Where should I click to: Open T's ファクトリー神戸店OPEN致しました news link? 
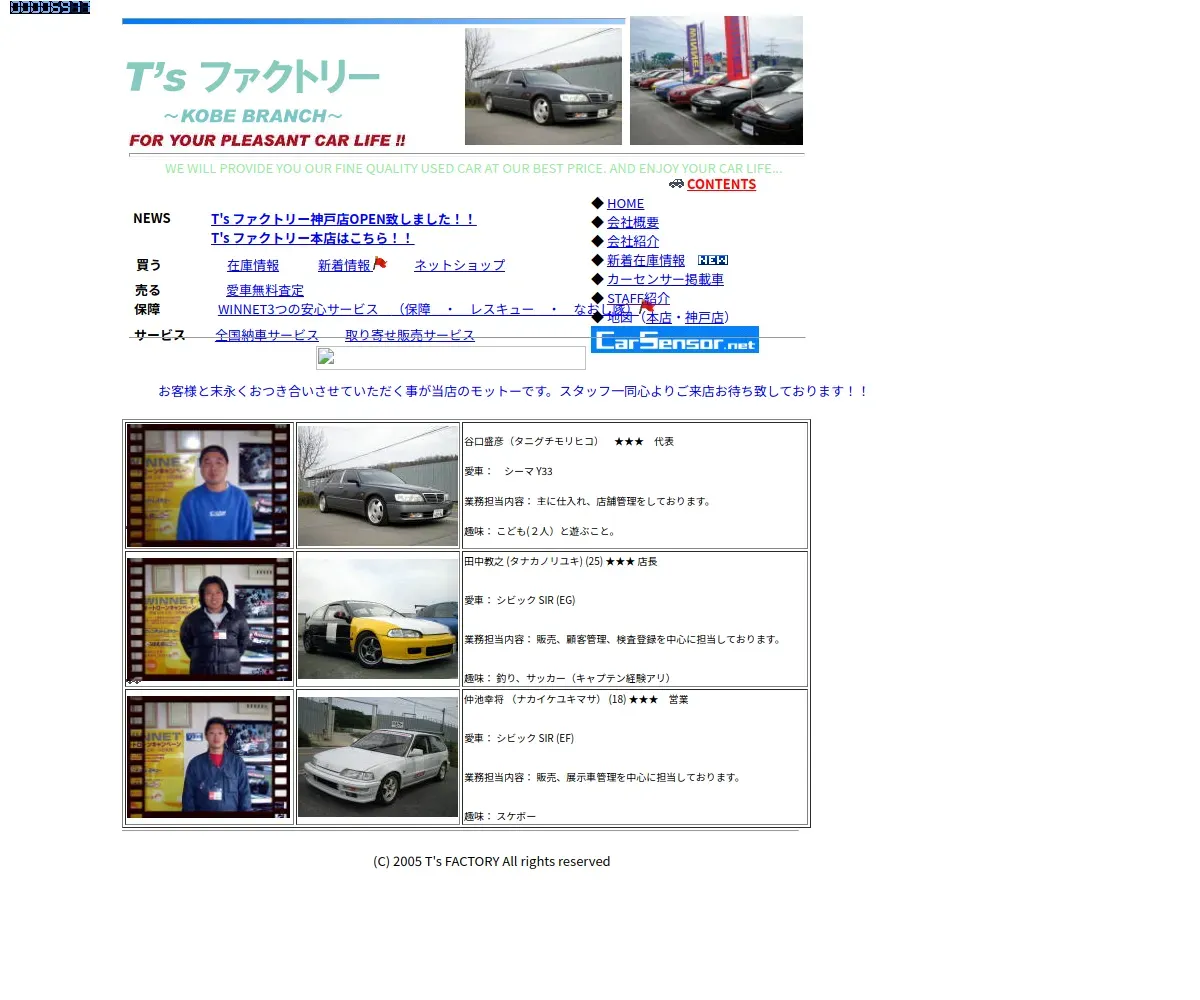tap(343, 219)
